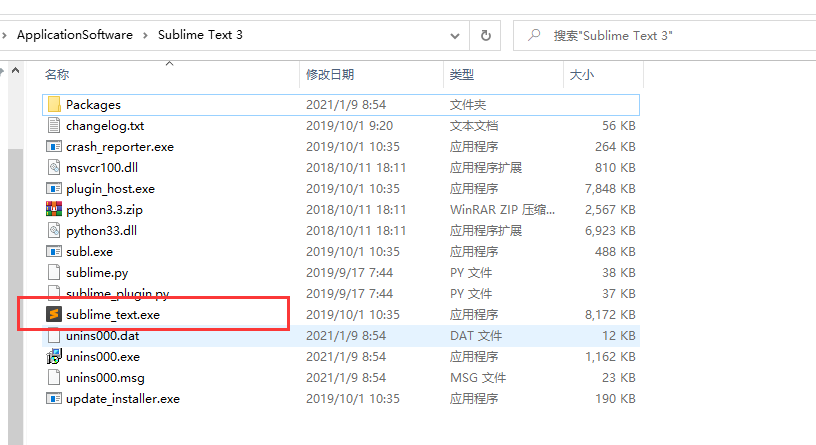Select the file name subl.exe

[x=90, y=251]
